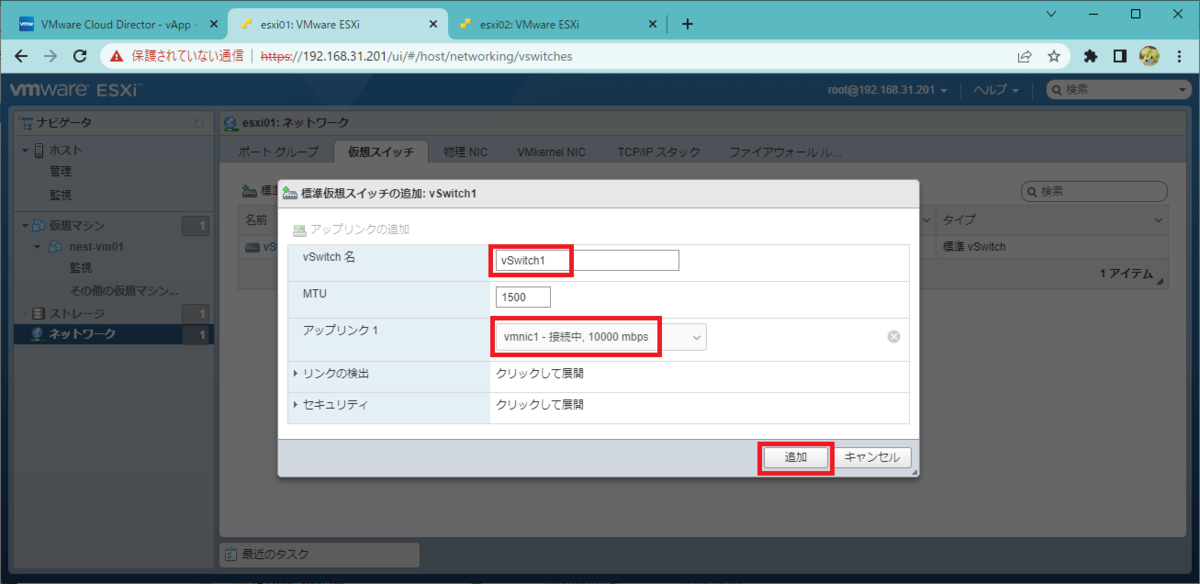Click the キャンセル button
The image size is (1200, 584).
tap(871, 457)
